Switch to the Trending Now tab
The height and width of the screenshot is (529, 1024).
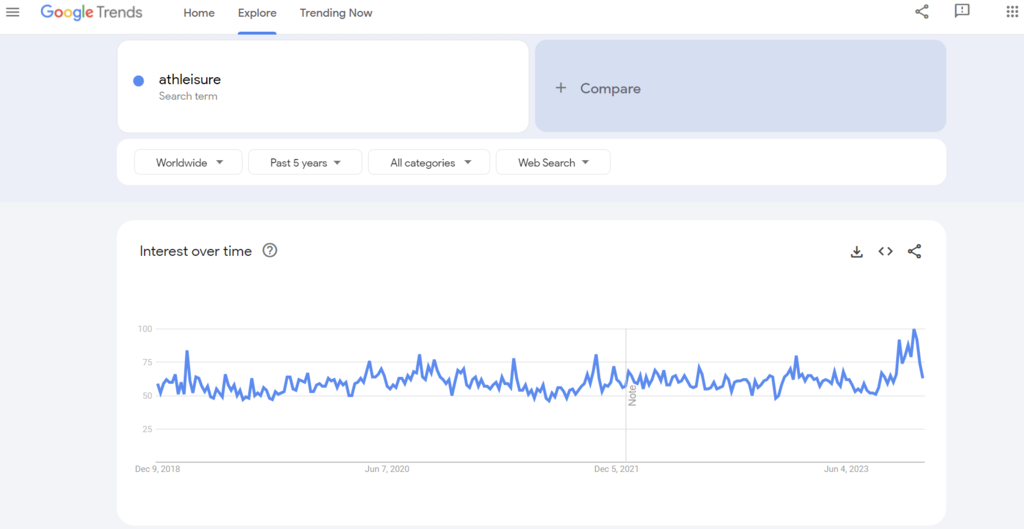[336, 13]
